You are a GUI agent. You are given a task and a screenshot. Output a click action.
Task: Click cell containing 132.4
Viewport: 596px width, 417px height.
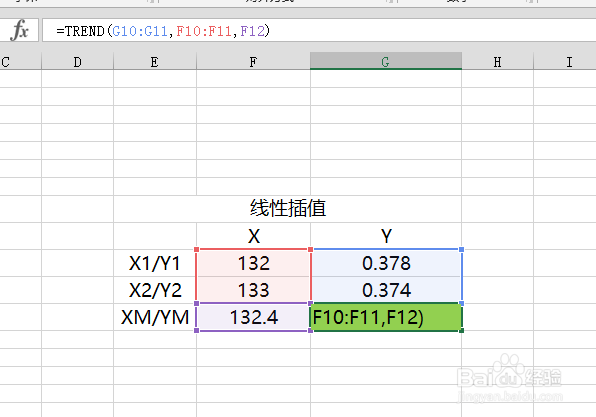pyautogui.click(x=254, y=317)
